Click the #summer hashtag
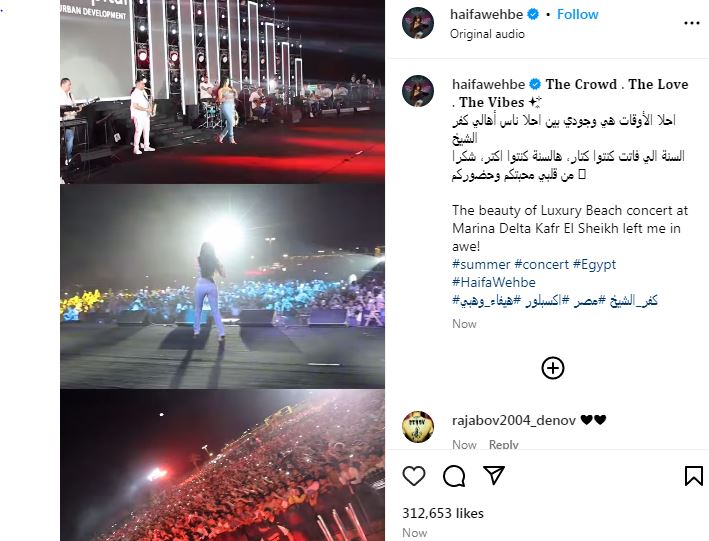Image resolution: width=709 pixels, height=541 pixels. click(x=481, y=264)
